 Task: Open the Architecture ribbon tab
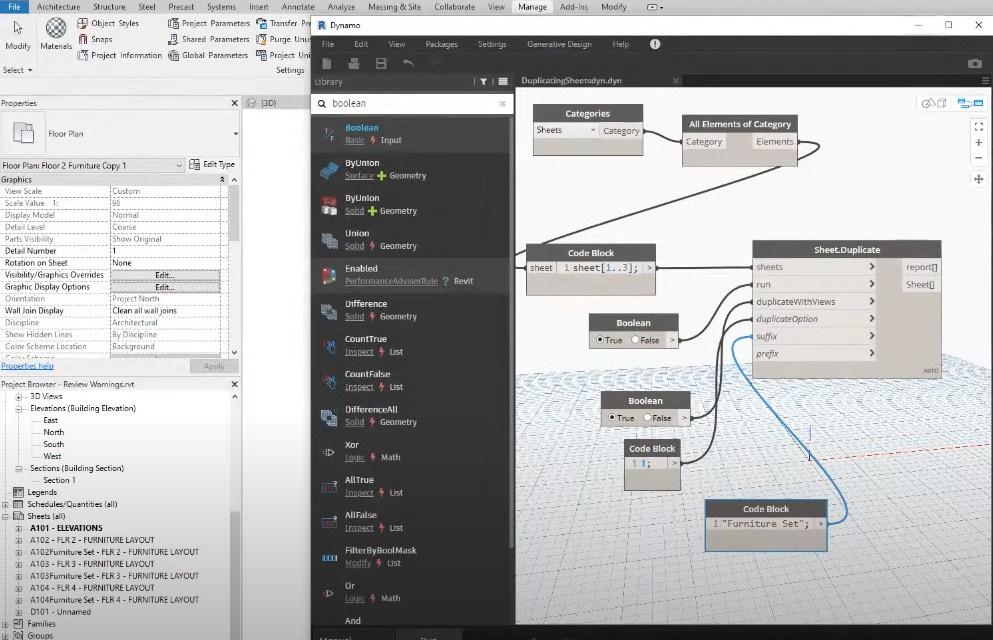pyautogui.click(x=58, y=7)
